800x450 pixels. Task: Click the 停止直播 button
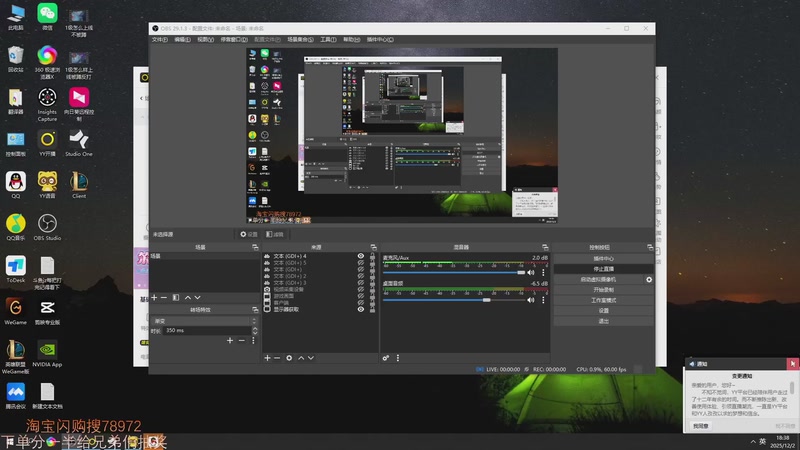[603, 269]
